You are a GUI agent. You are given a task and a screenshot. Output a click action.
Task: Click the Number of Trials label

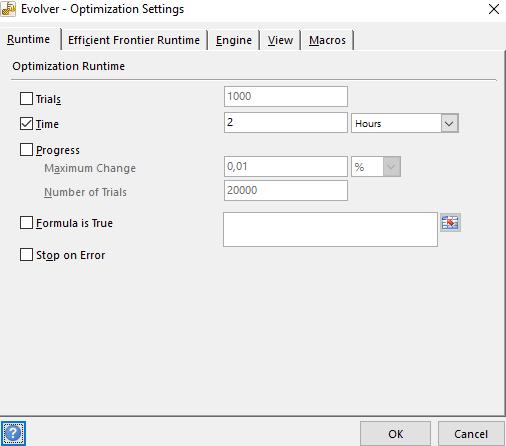click(x=85, y=192)
